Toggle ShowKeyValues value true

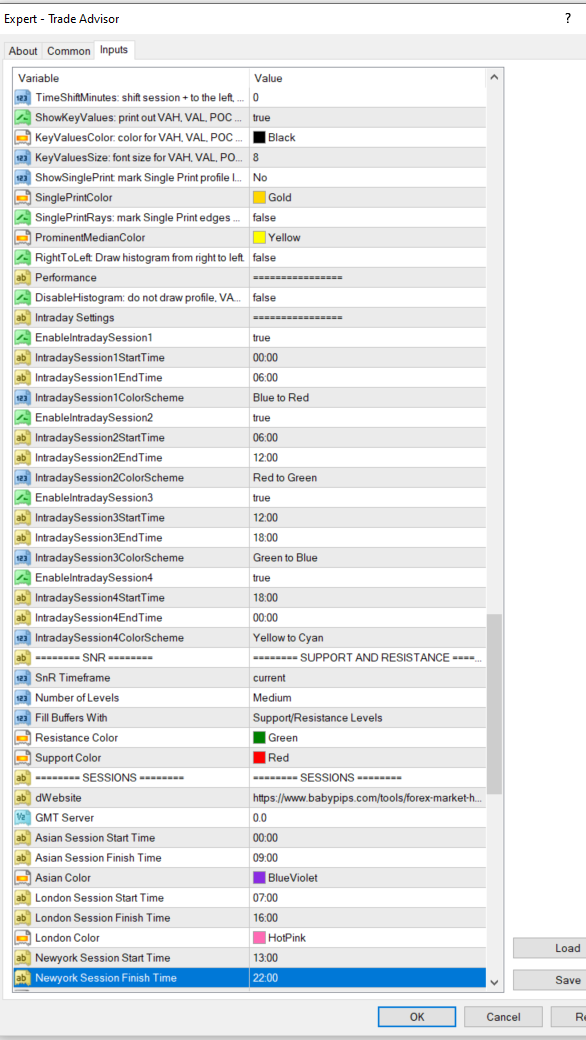367,117
